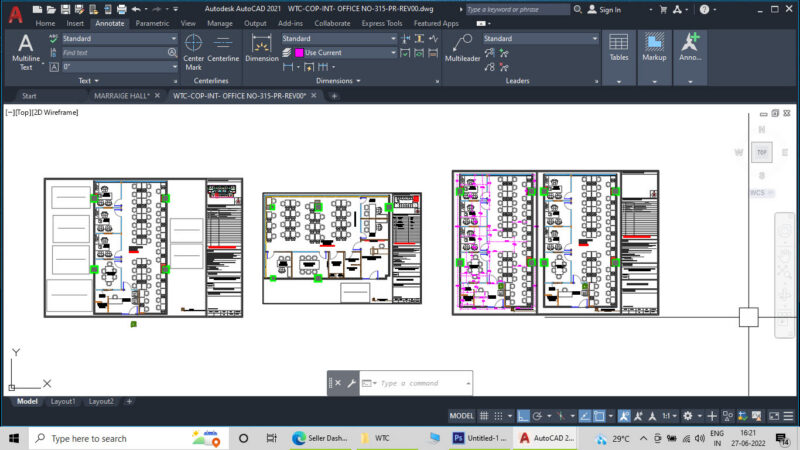800x450 pixels.
Task: Click the Workspace Switching gear icon
Action: click(688, 416)
